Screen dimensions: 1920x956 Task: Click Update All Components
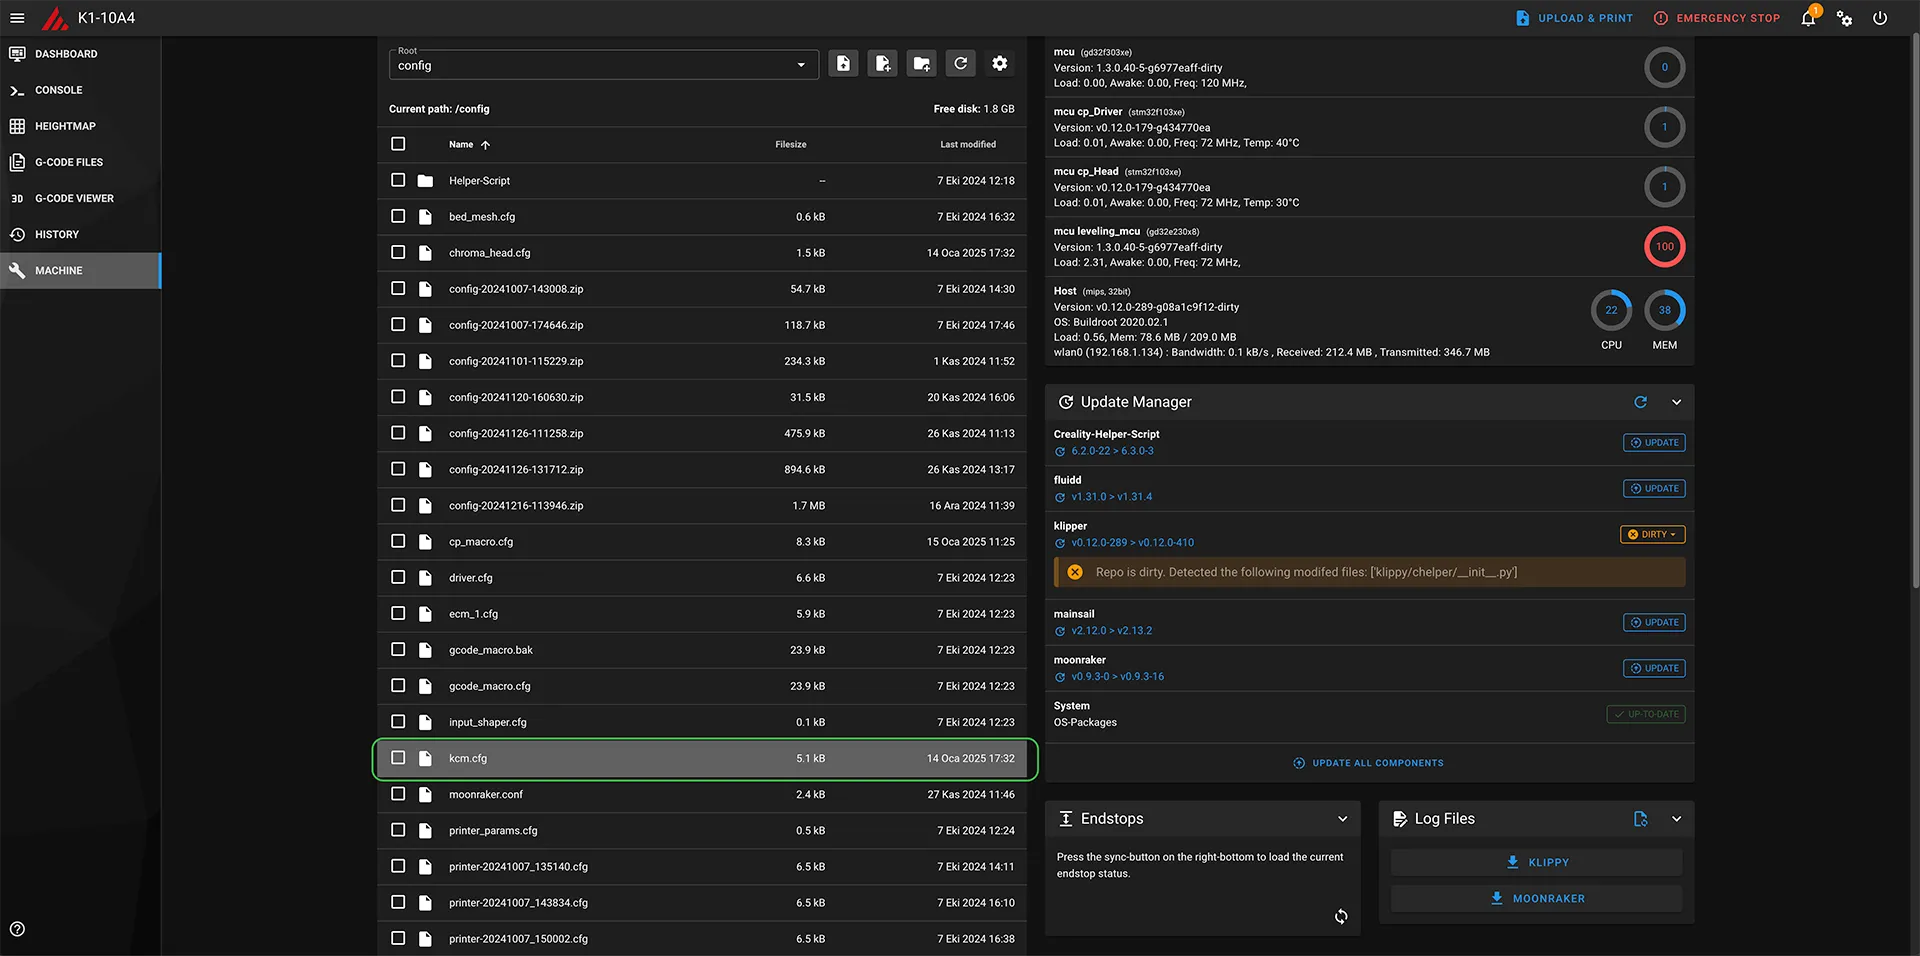click(1369, 763)
